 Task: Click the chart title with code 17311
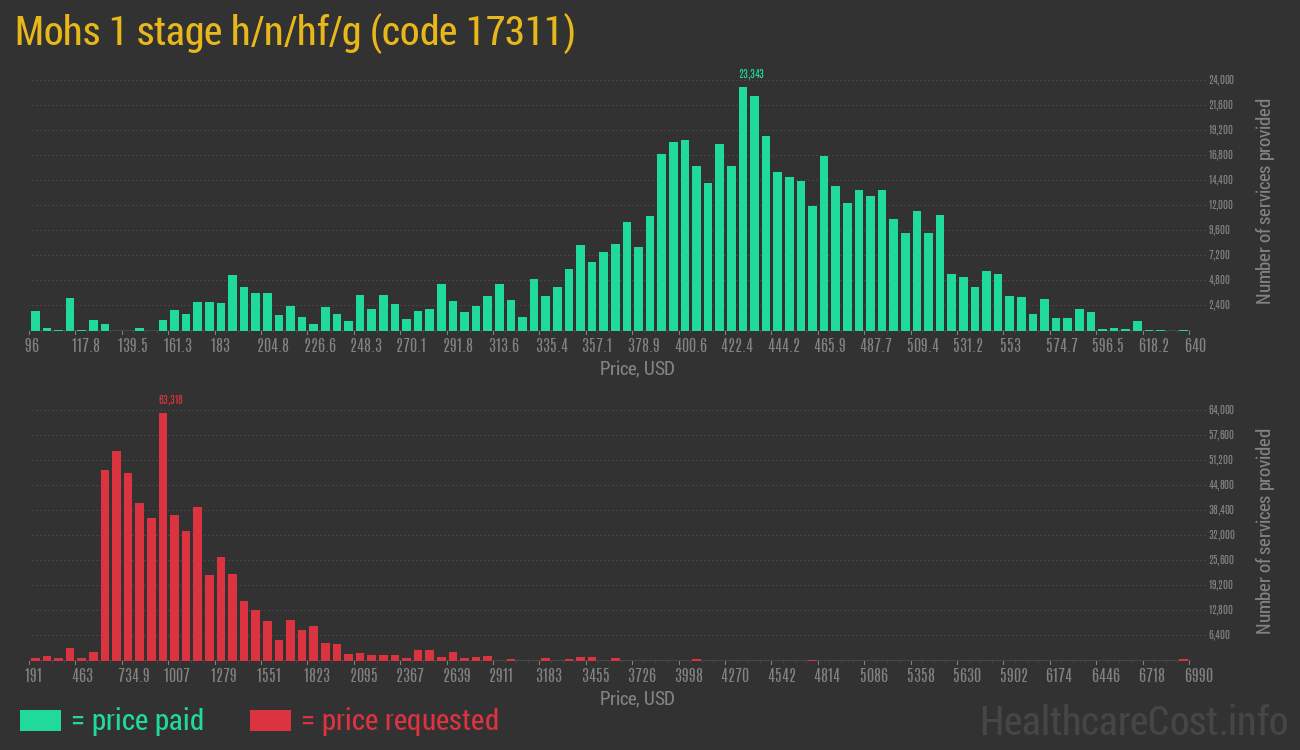(x=295, y=32)
